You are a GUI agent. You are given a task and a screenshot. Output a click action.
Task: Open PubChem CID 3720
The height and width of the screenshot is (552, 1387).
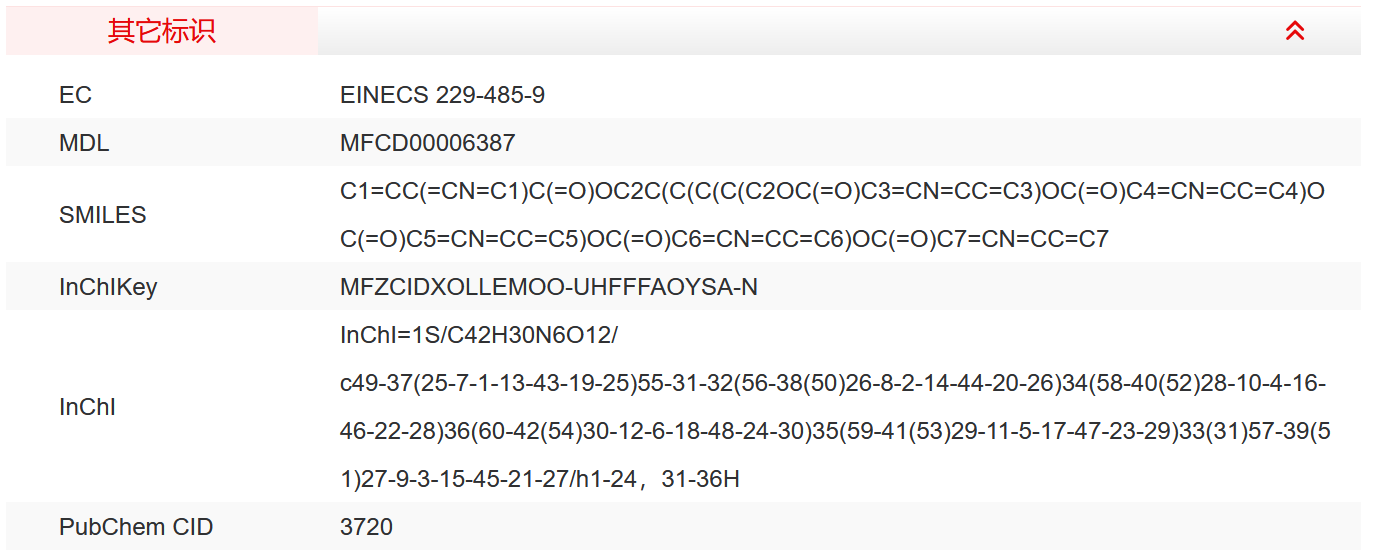coord(366,527)
